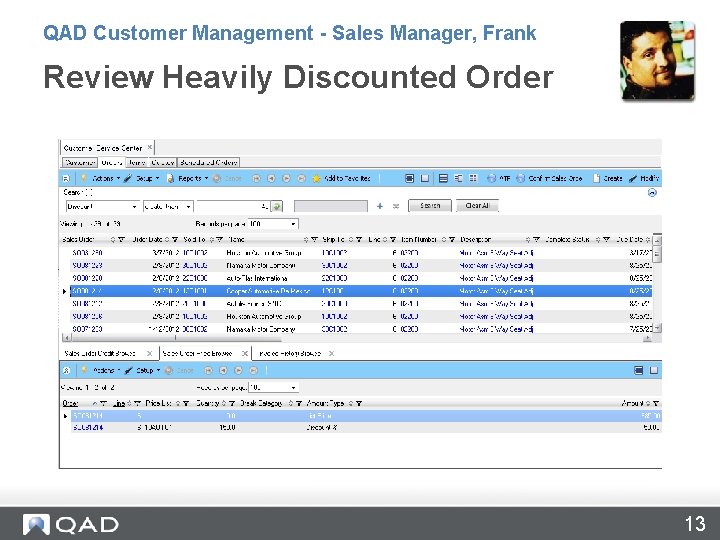This screenshot has width=720, height=540.
Task: Open order link in second price row
Action: click(88, 427)
